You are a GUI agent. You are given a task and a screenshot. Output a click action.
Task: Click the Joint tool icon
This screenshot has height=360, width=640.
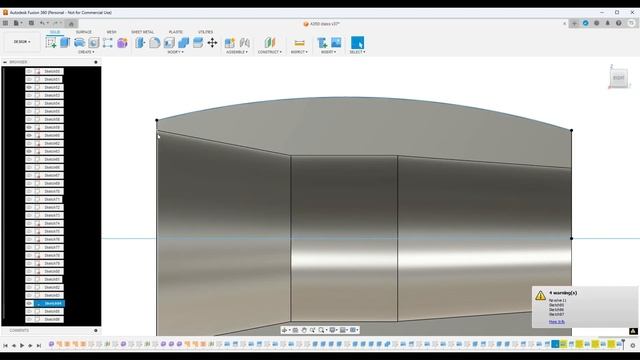(x=244, y=42)
